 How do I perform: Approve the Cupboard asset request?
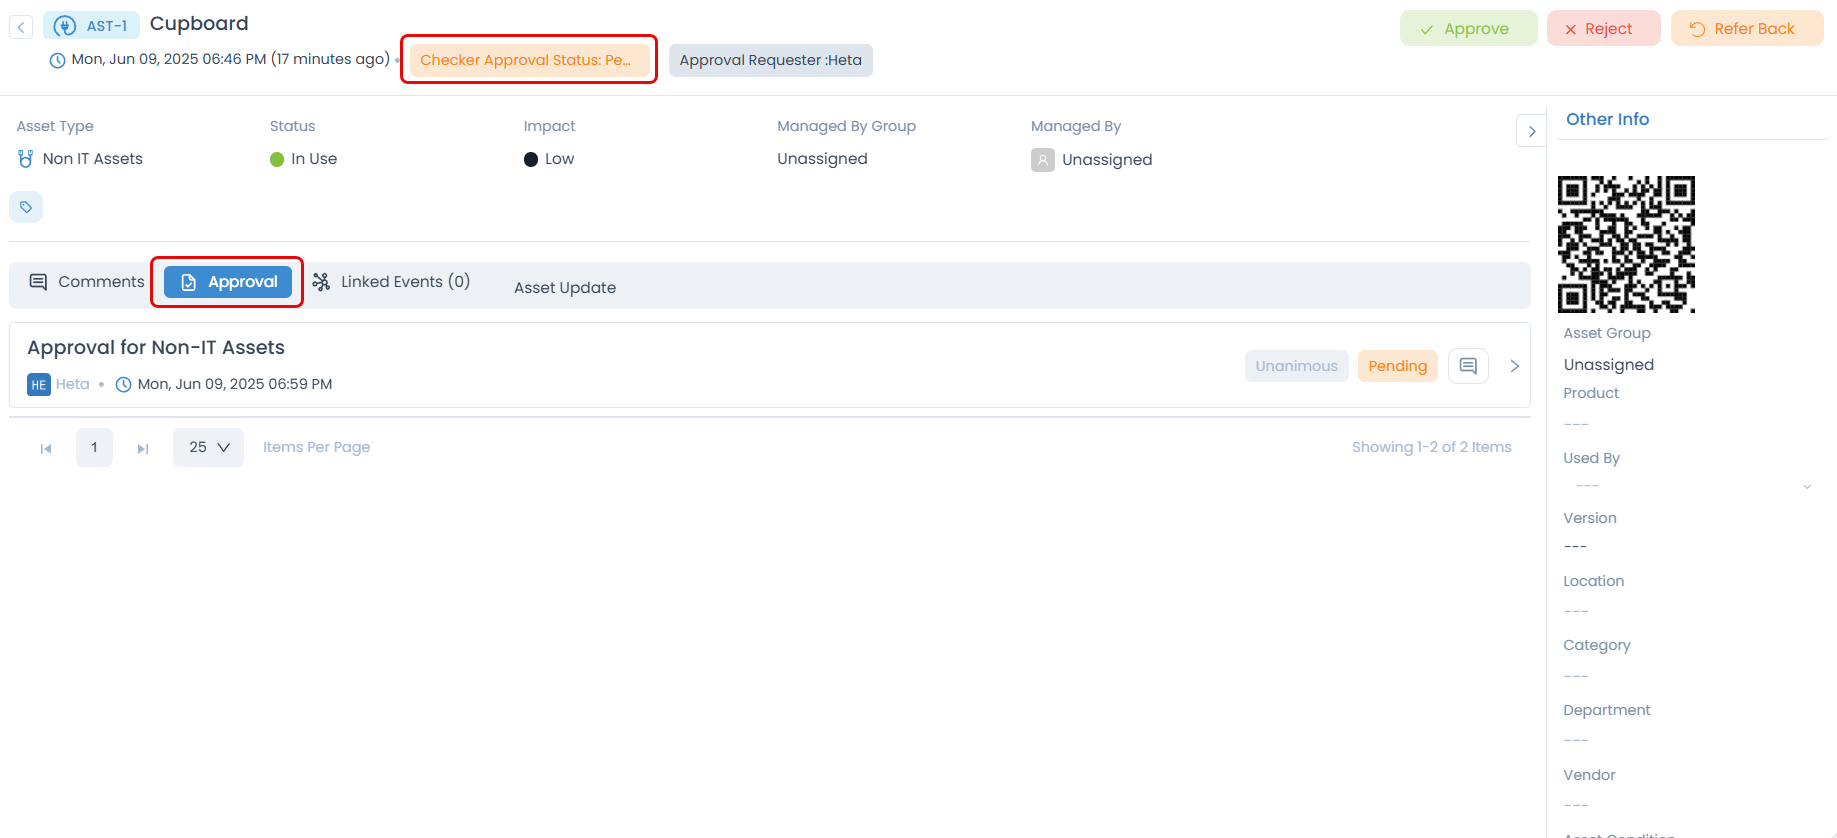(1467, 29)
